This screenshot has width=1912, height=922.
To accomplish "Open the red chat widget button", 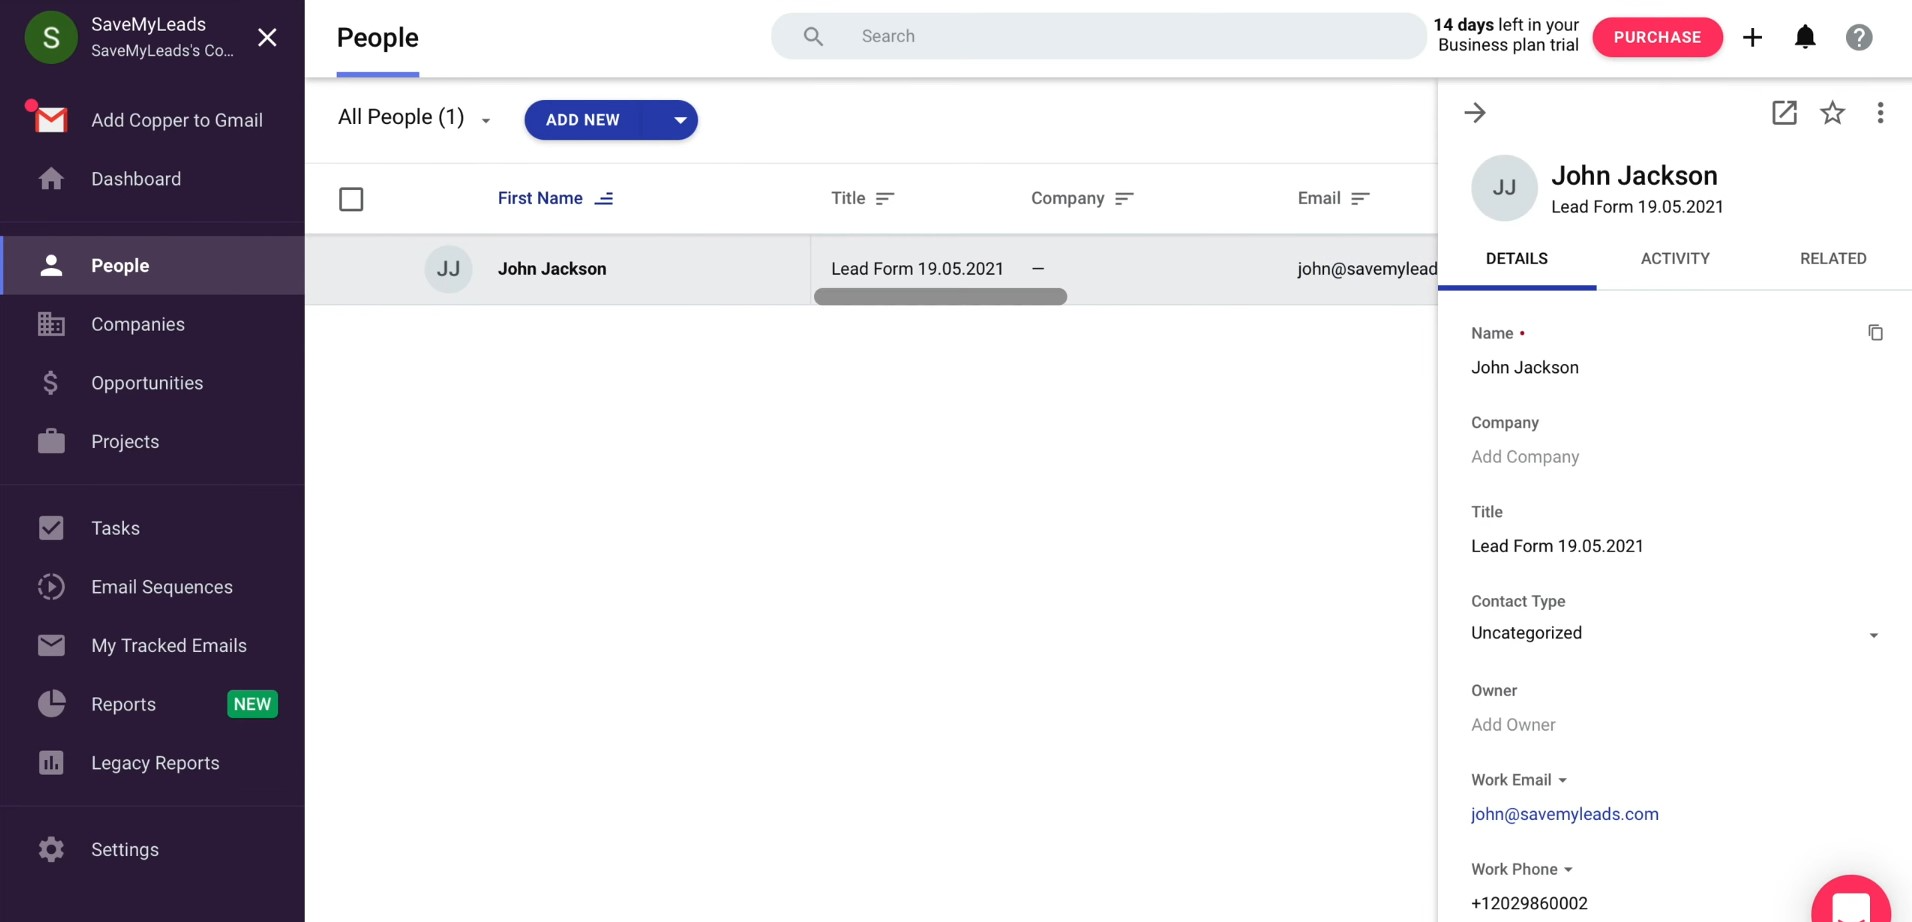I will (1850, 900).
